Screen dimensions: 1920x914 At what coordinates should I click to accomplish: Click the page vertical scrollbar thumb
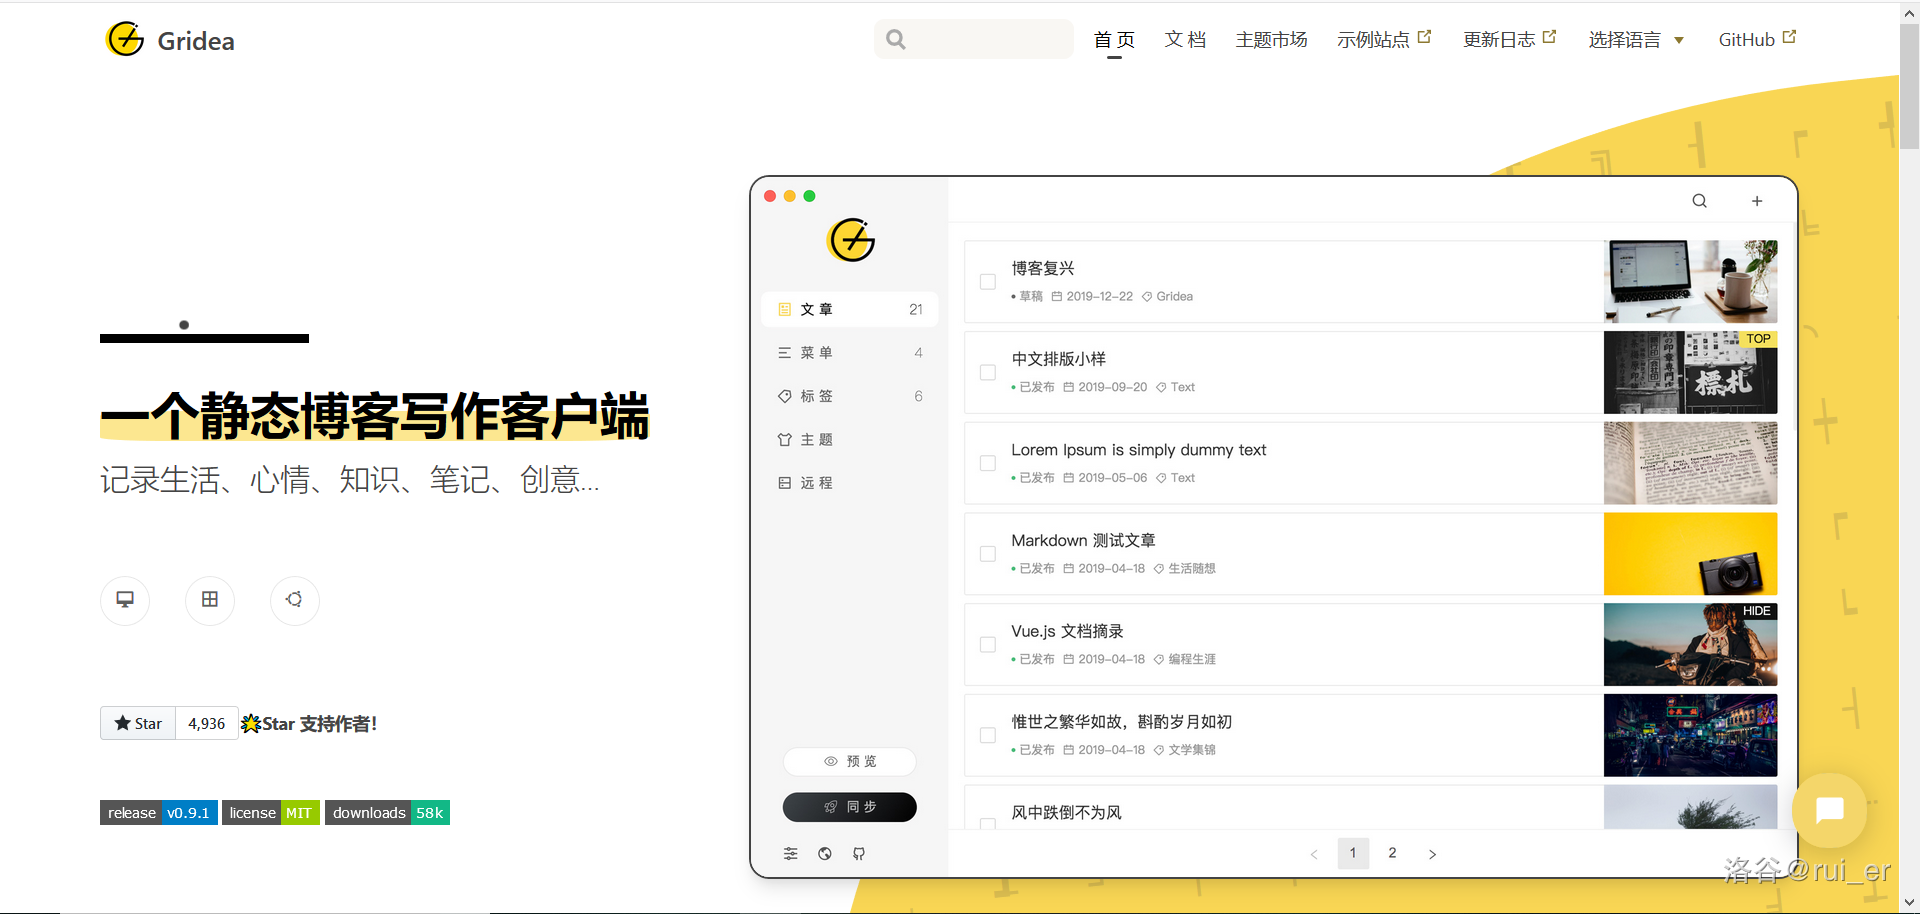click(1909, 86)
